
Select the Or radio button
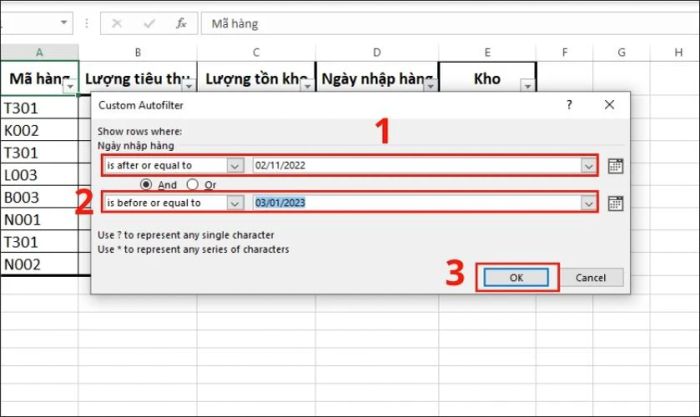192,184
